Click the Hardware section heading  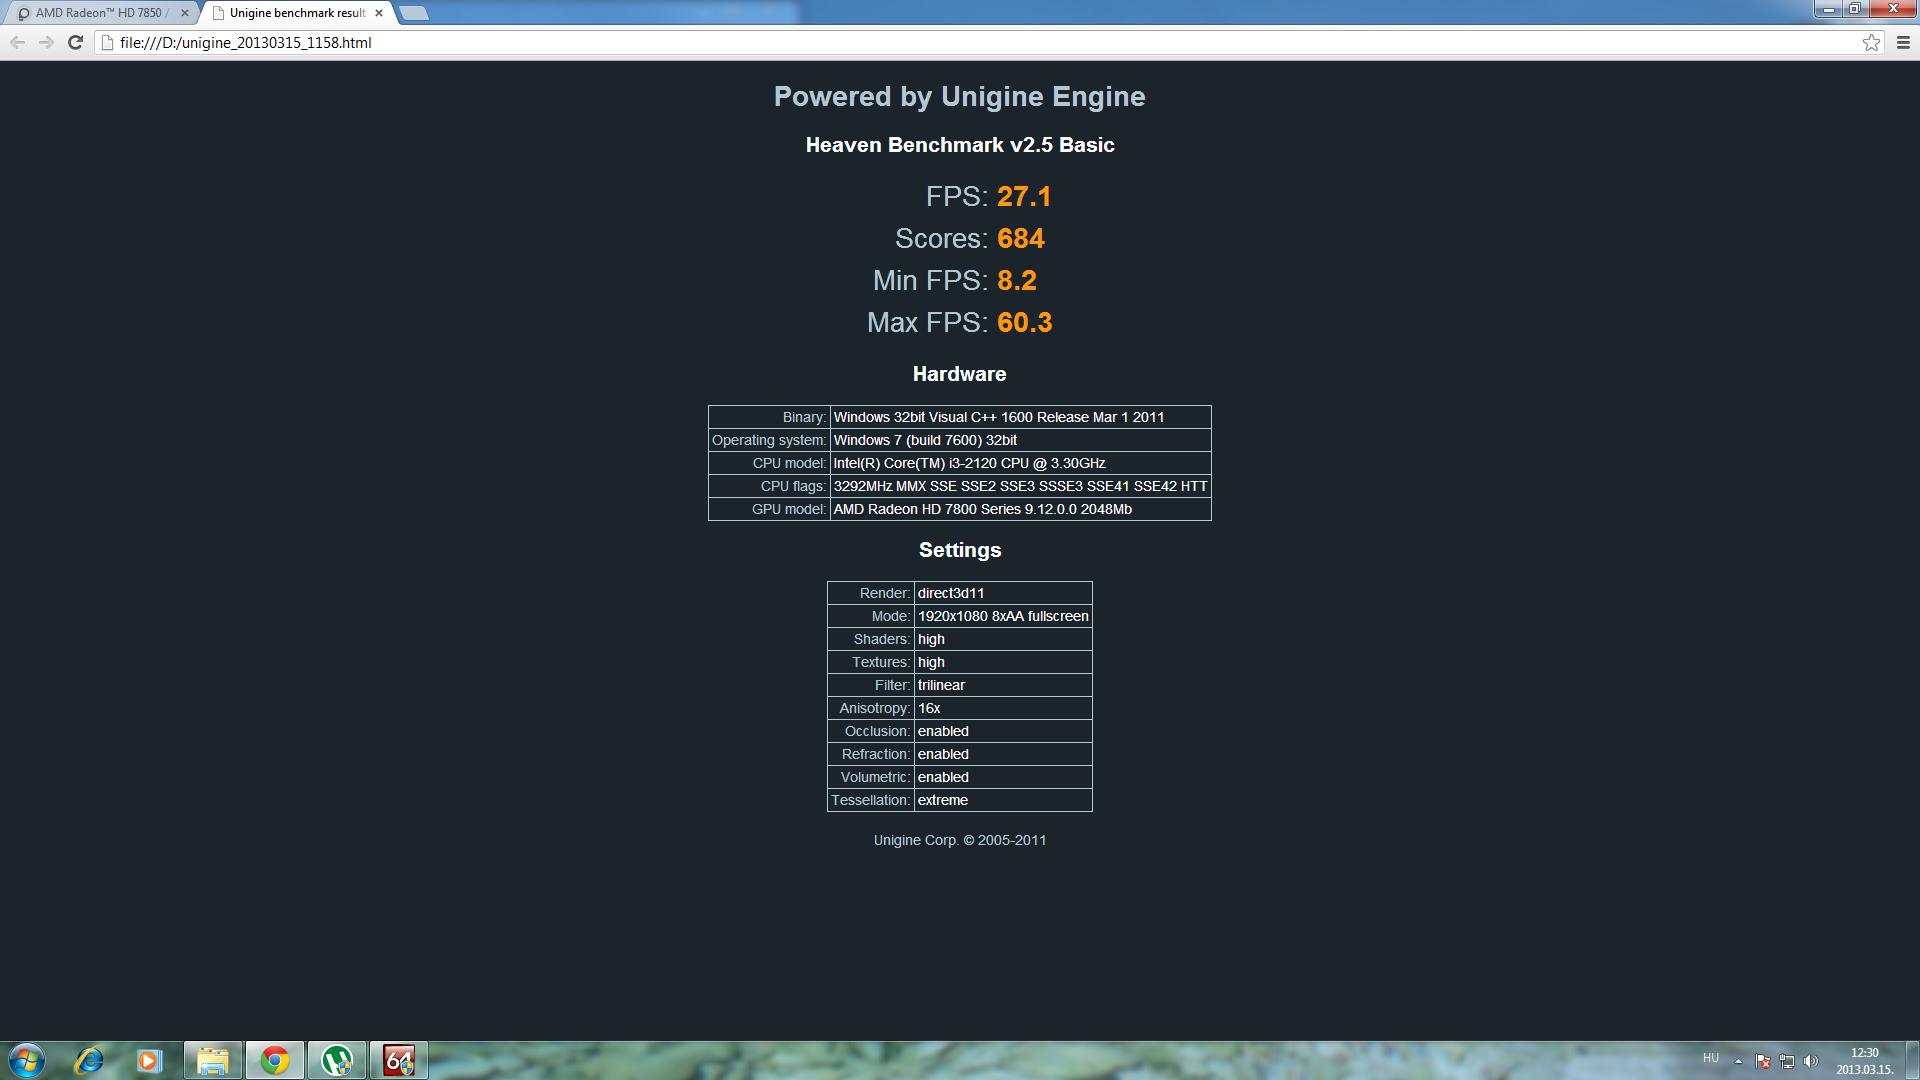pyautogui.click(x=959, y=374)
